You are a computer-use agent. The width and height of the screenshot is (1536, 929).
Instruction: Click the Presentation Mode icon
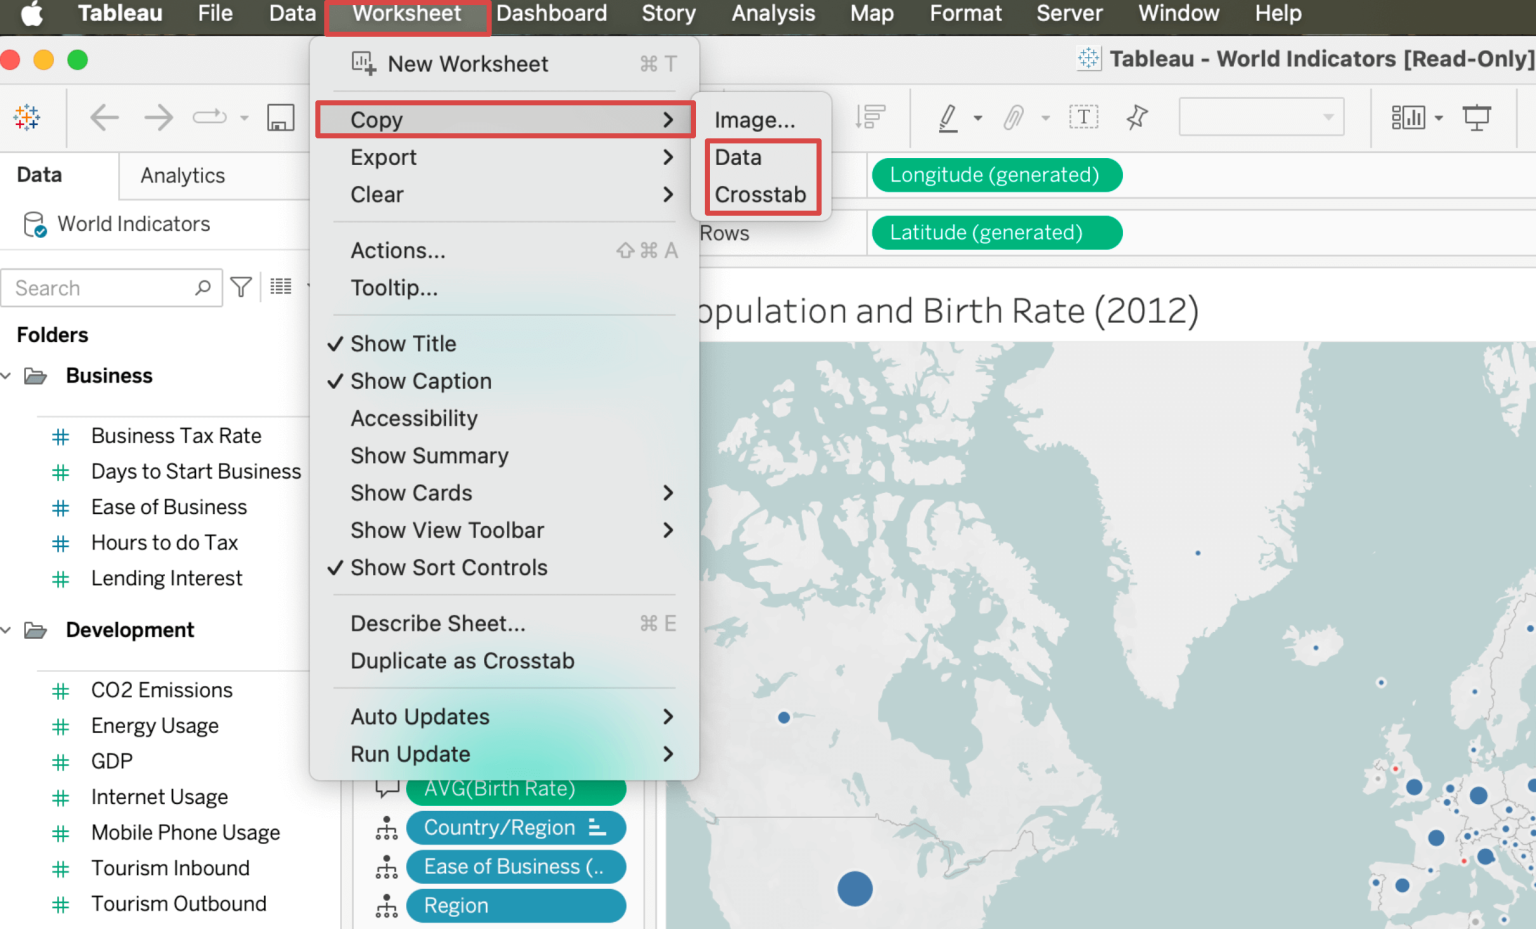coord(1478,117)
